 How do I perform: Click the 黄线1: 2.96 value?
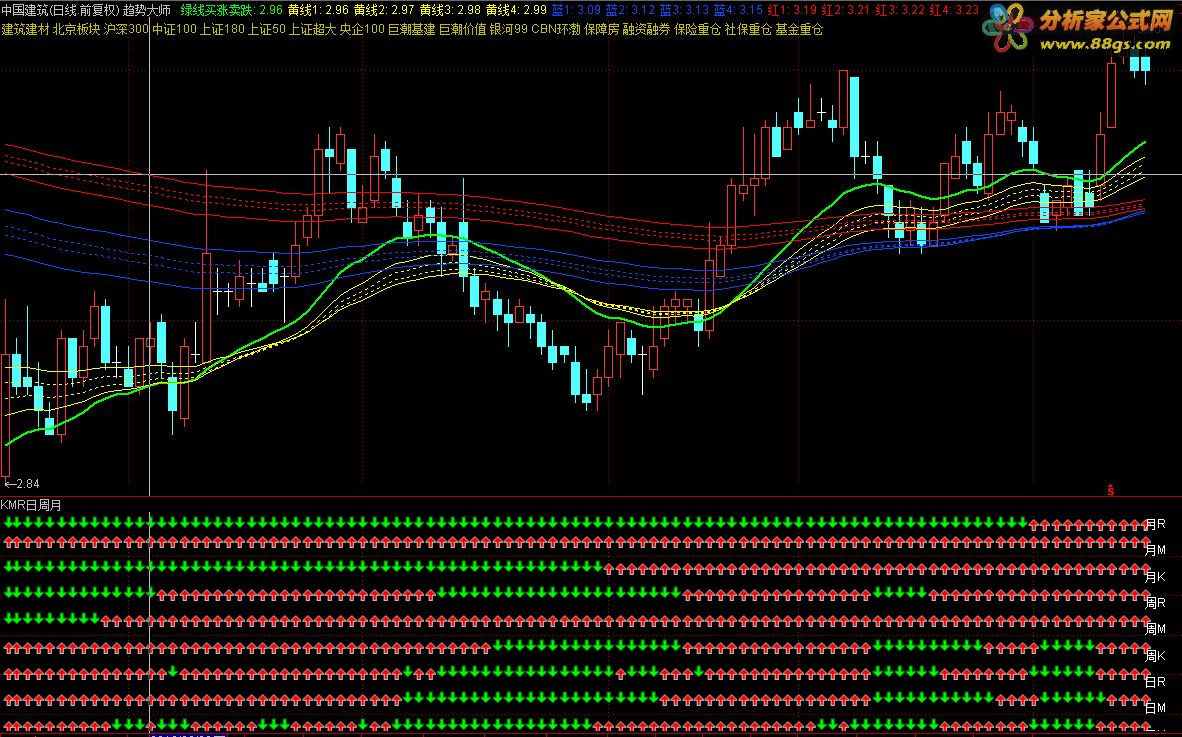318,11
